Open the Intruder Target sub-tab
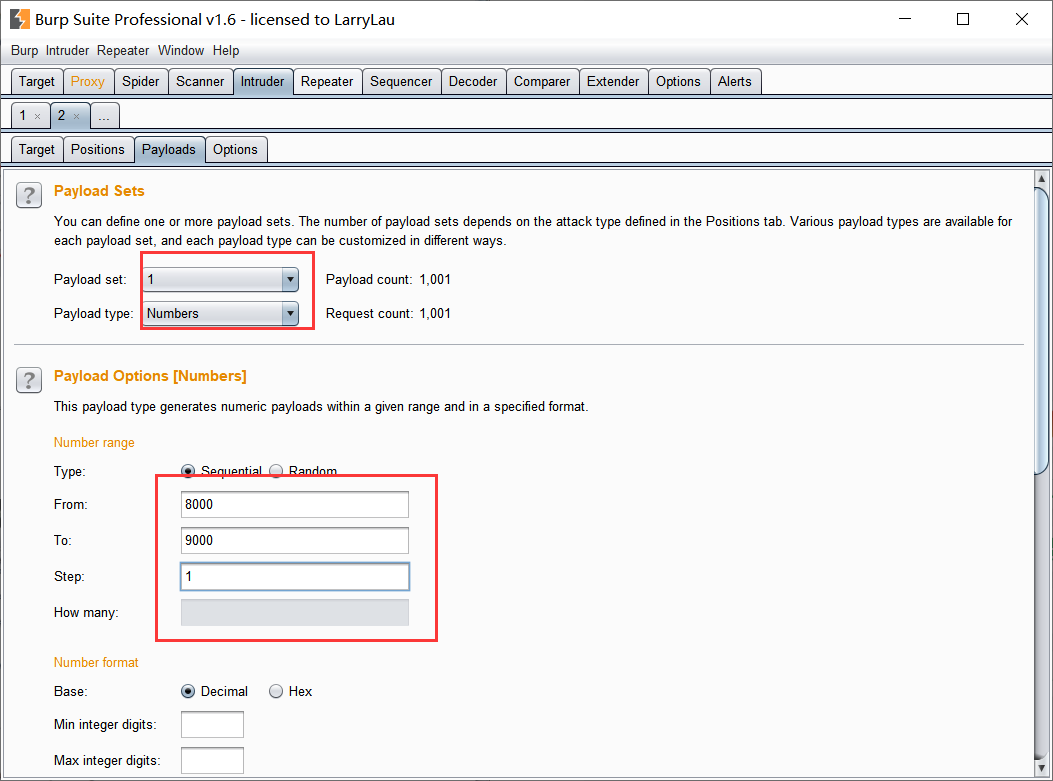The image size is (1053, 781). 37,150
